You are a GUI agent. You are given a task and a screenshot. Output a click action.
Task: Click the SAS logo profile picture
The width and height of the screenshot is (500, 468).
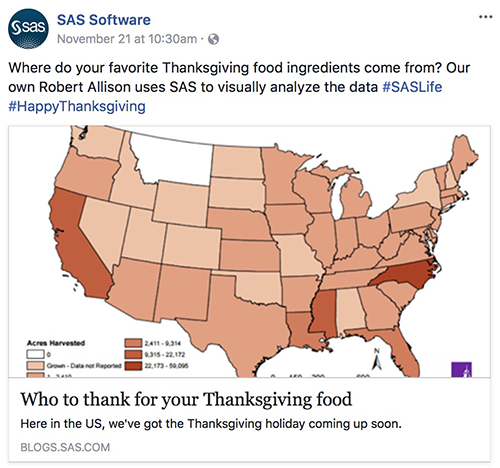(x=28, y=29)
